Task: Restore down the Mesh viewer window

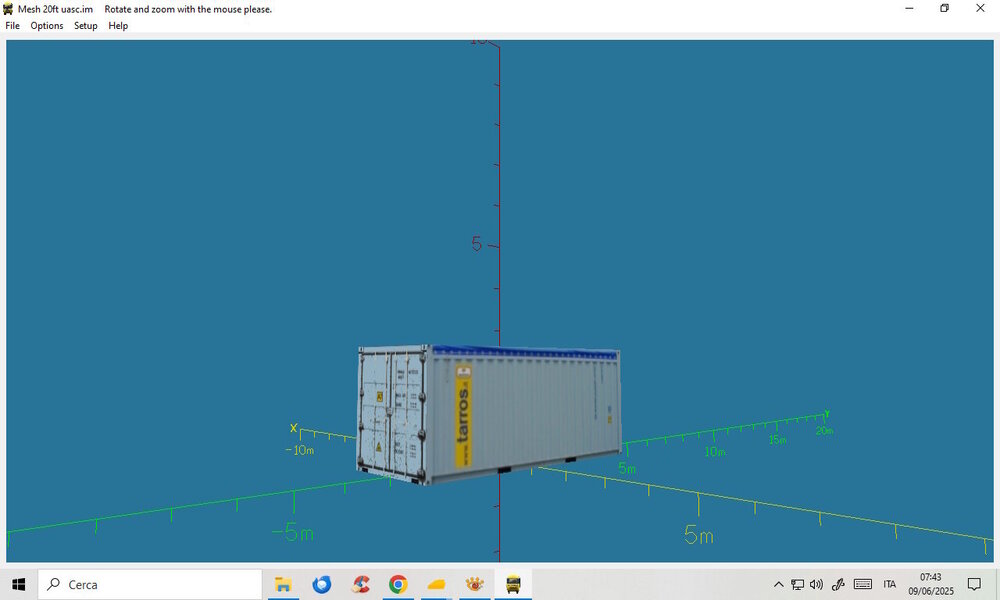Action: tap(945, 9)
